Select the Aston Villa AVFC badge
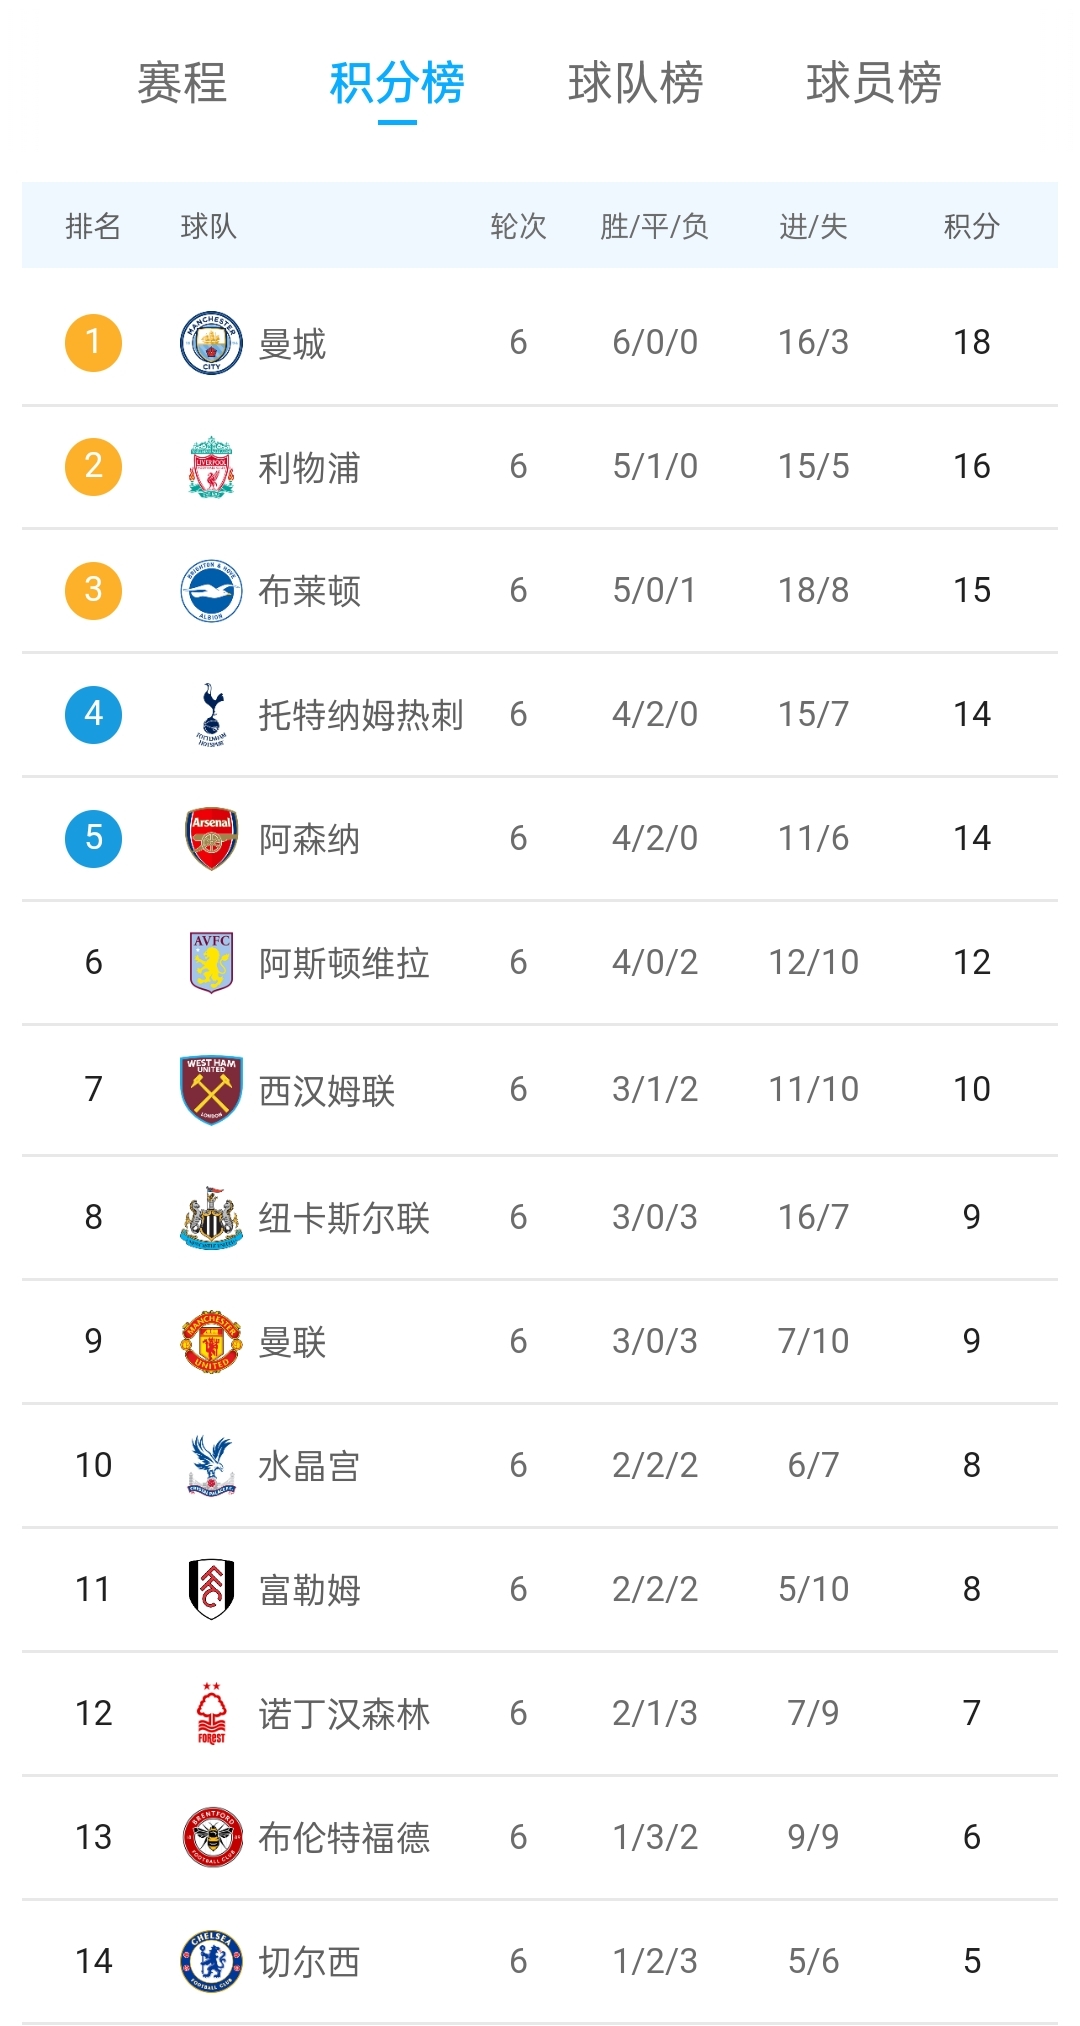The image size is (1080, 2026). [x=211, y=962]
